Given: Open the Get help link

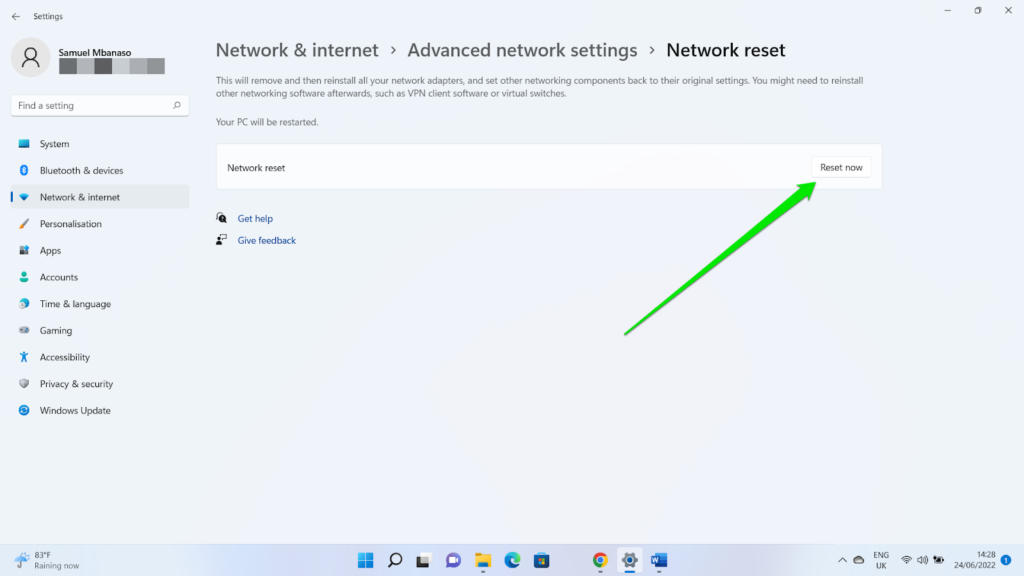Looking at the screenshot, I should tap(255, 218).
